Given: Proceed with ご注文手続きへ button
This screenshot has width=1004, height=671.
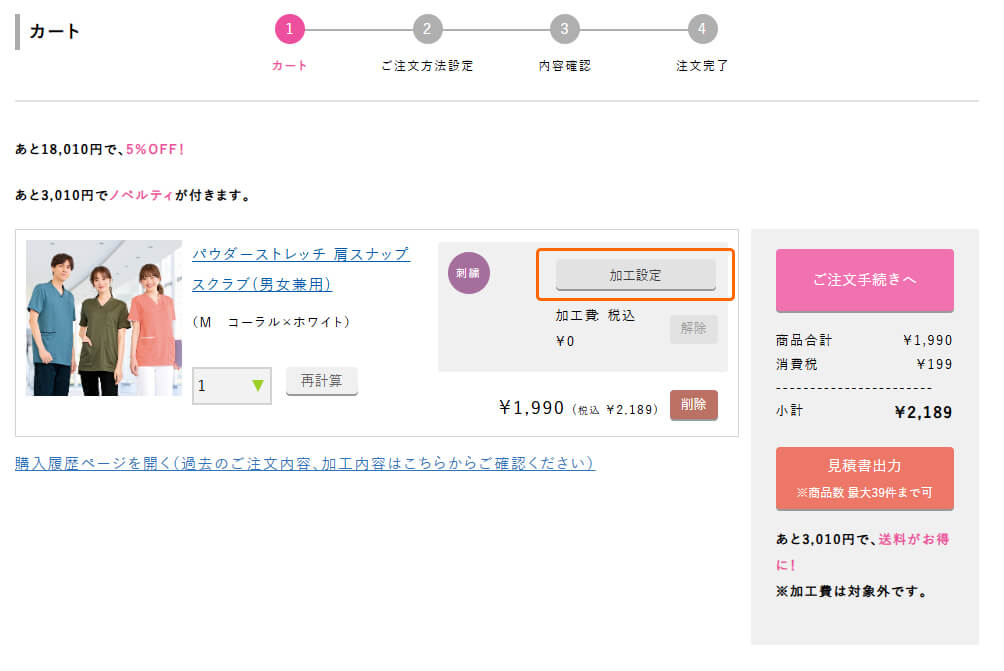Looking at the screenshot, I should click(x=864, y=280).
